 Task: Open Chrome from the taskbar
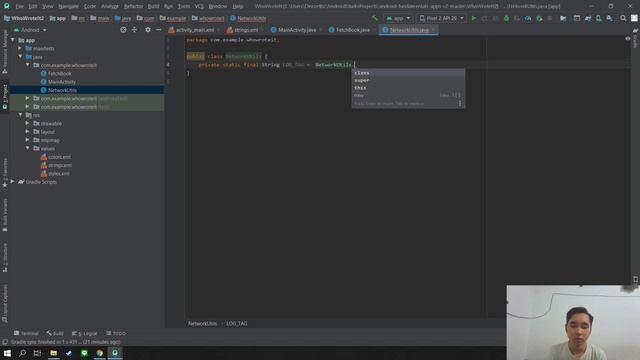(x=100, y=353)
